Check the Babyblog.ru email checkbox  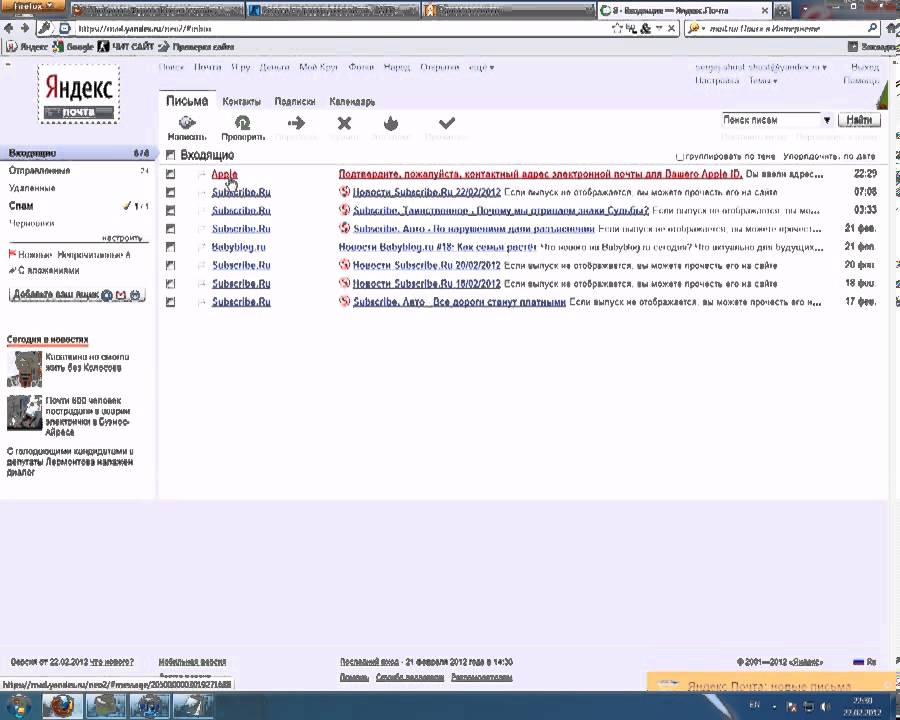click(x=170, y=247)
